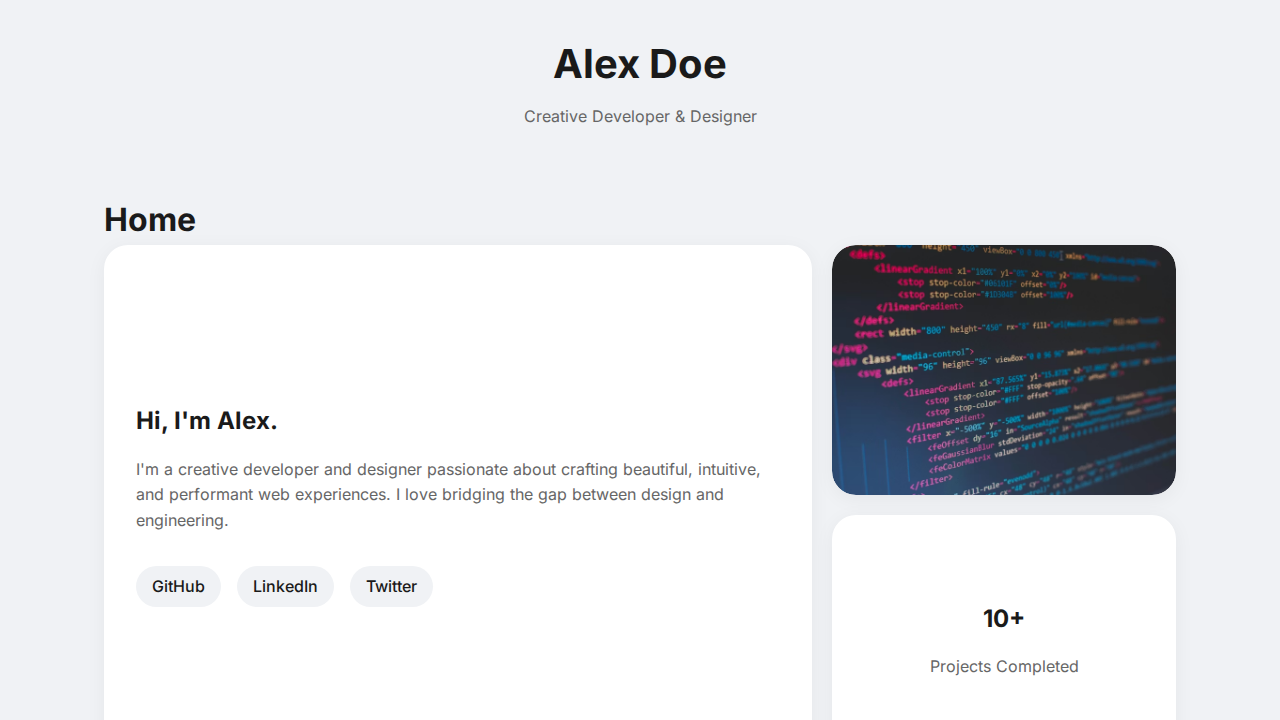
Task: Select the 'Creative Developer & Designer' subtitle
Action: point(640,116)
